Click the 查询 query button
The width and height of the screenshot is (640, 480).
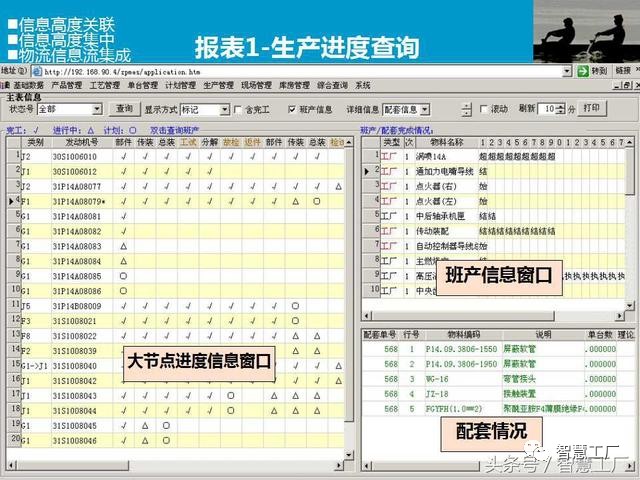point(124,108)
